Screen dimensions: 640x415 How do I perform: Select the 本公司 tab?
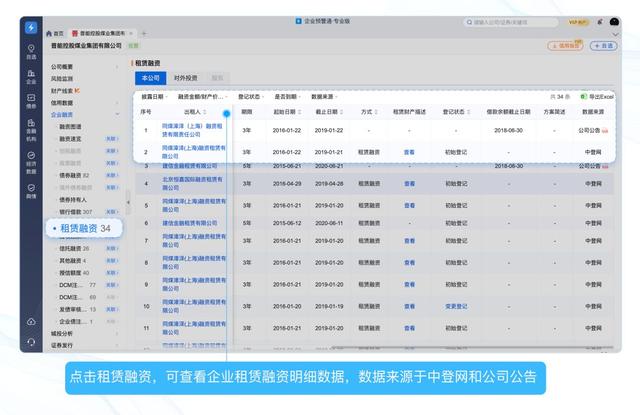pyautogui.click(x=150, y=76)
